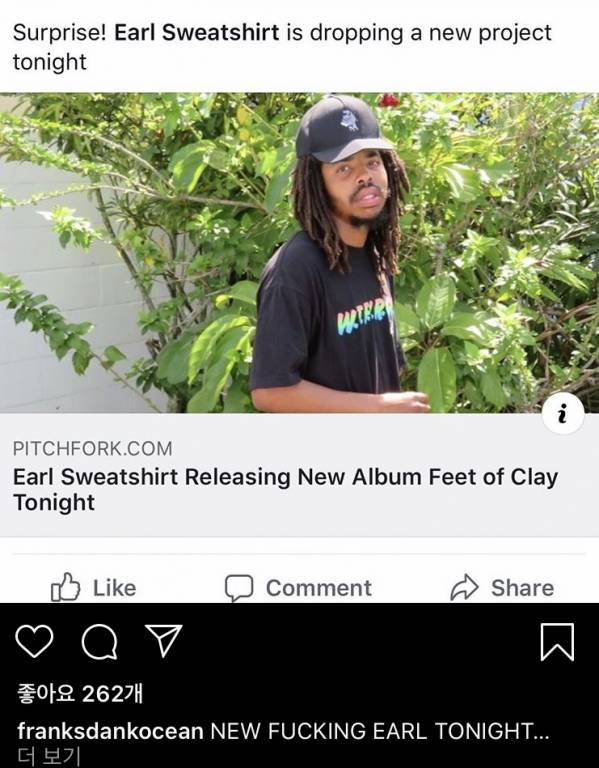Tap the Share label text
The width and height of the screenshot is (599, 768).
click(x=523, y=588)
